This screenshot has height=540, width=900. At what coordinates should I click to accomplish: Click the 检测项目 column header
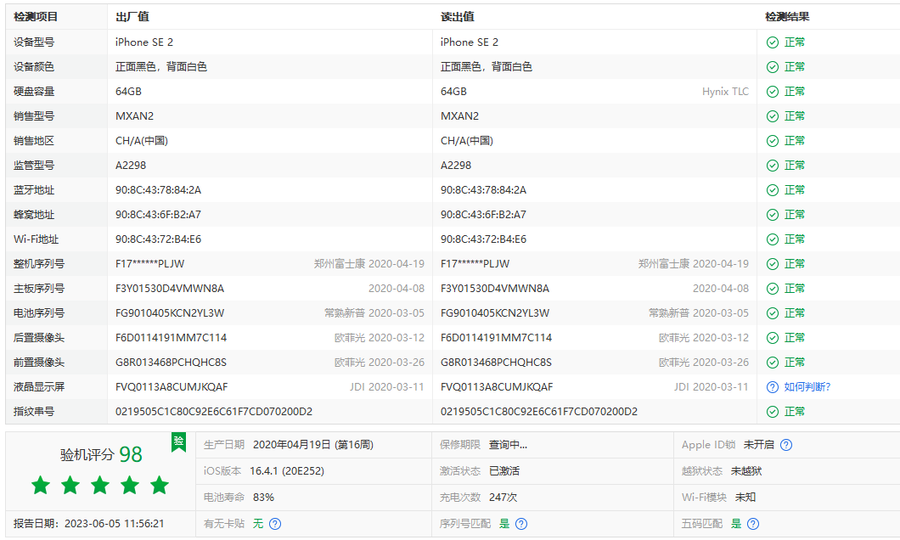[36, 17]
